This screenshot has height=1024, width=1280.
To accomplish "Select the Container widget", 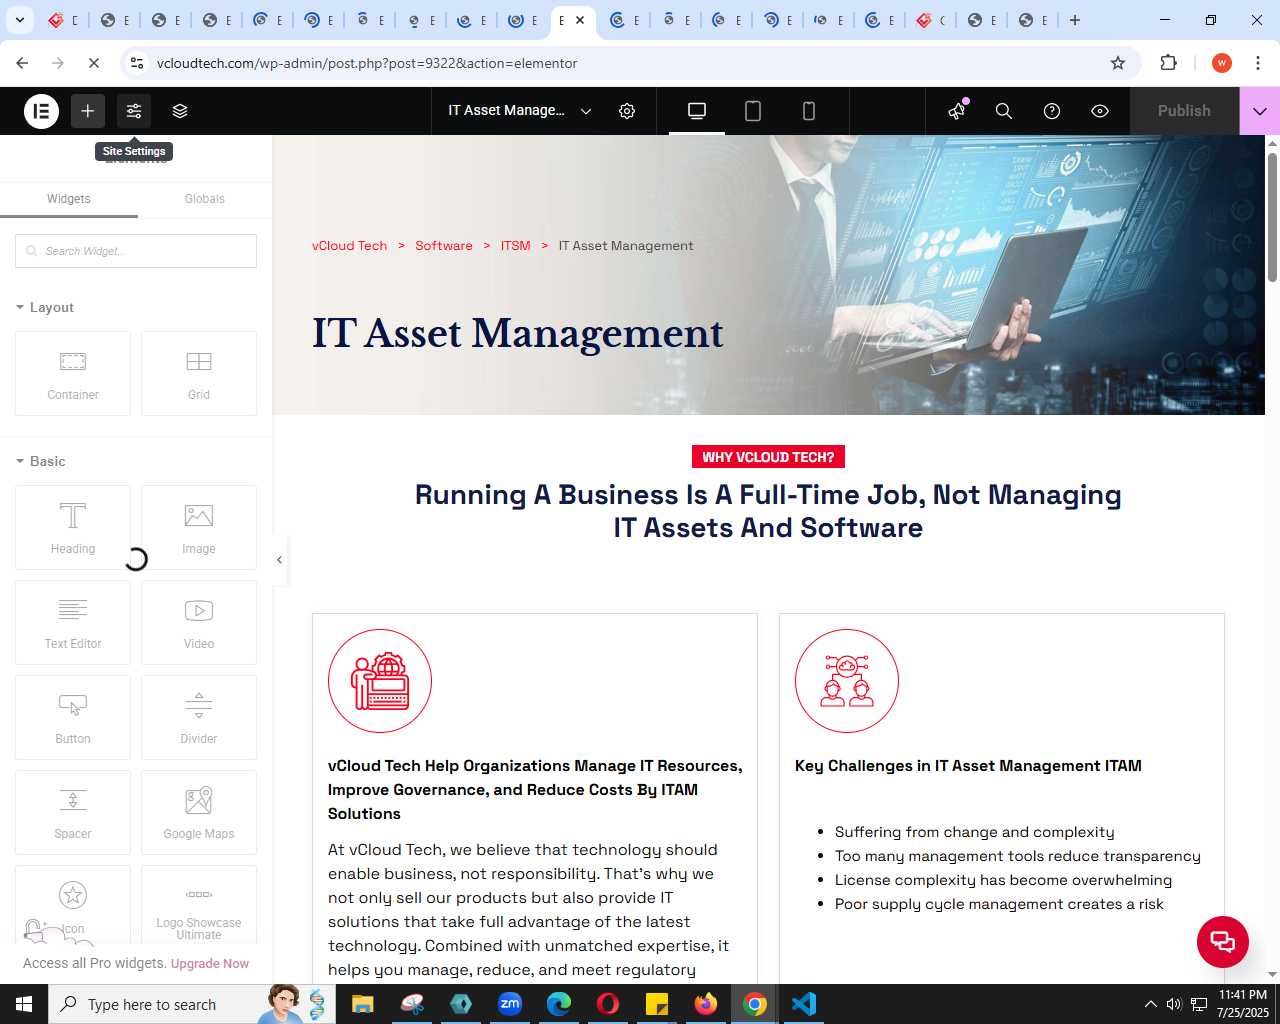I will (x=73, y=373).
